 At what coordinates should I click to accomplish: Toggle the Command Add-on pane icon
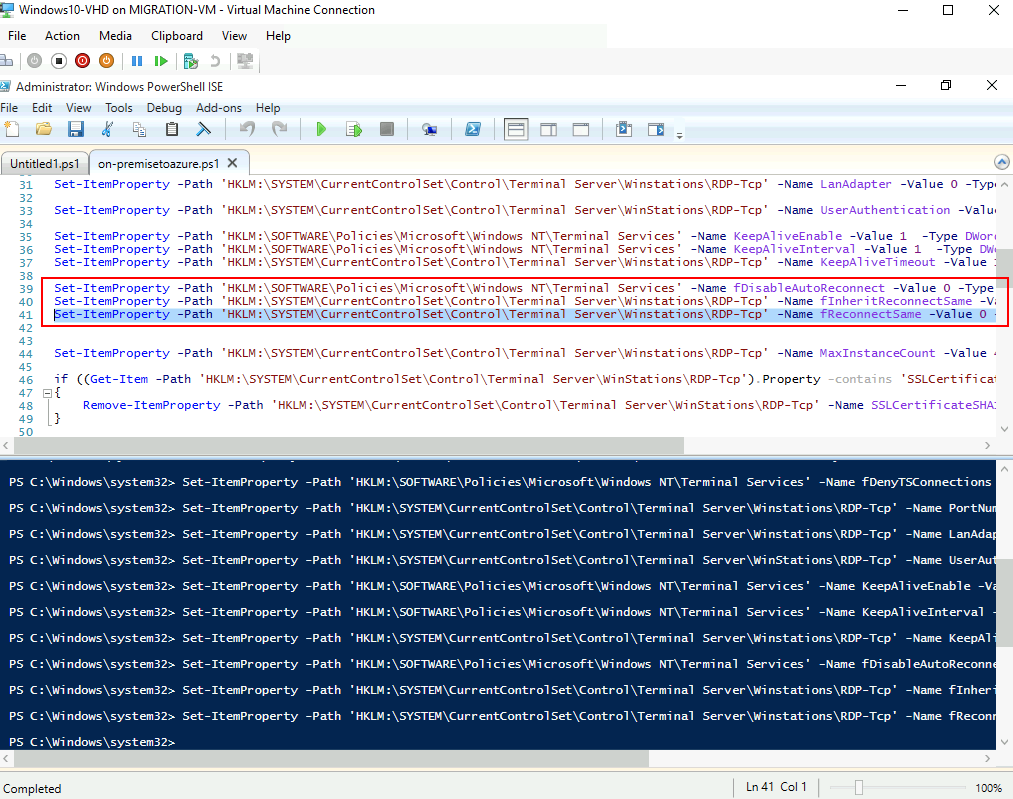[x=656, y=129]
